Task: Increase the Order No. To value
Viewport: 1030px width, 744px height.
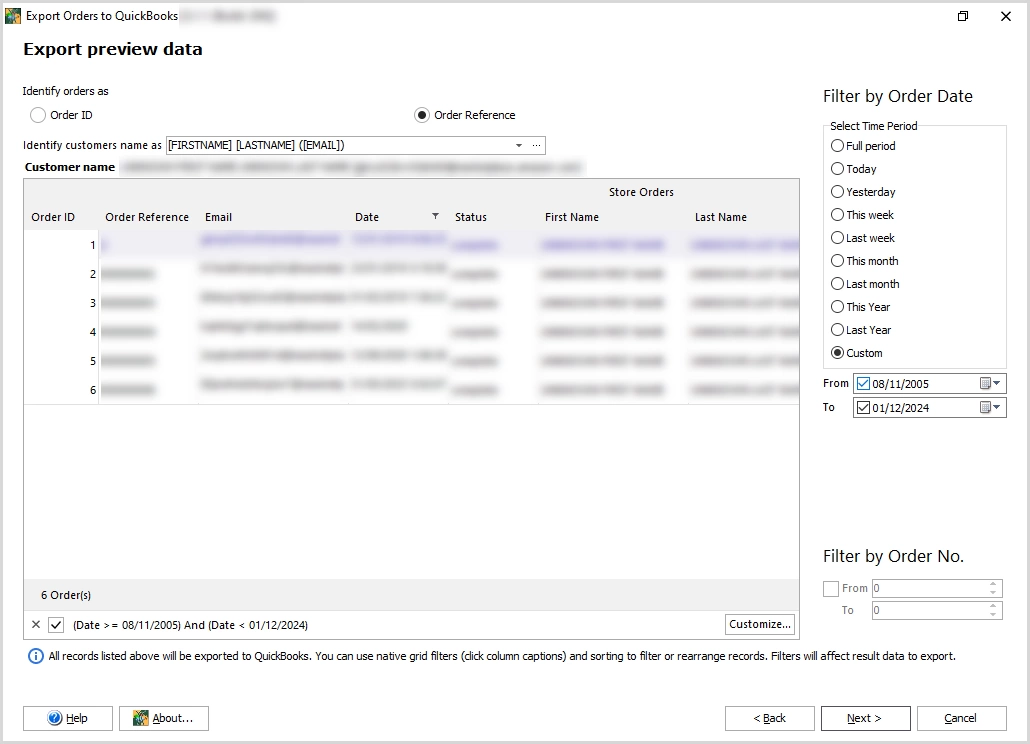Action: coord(993,606)
